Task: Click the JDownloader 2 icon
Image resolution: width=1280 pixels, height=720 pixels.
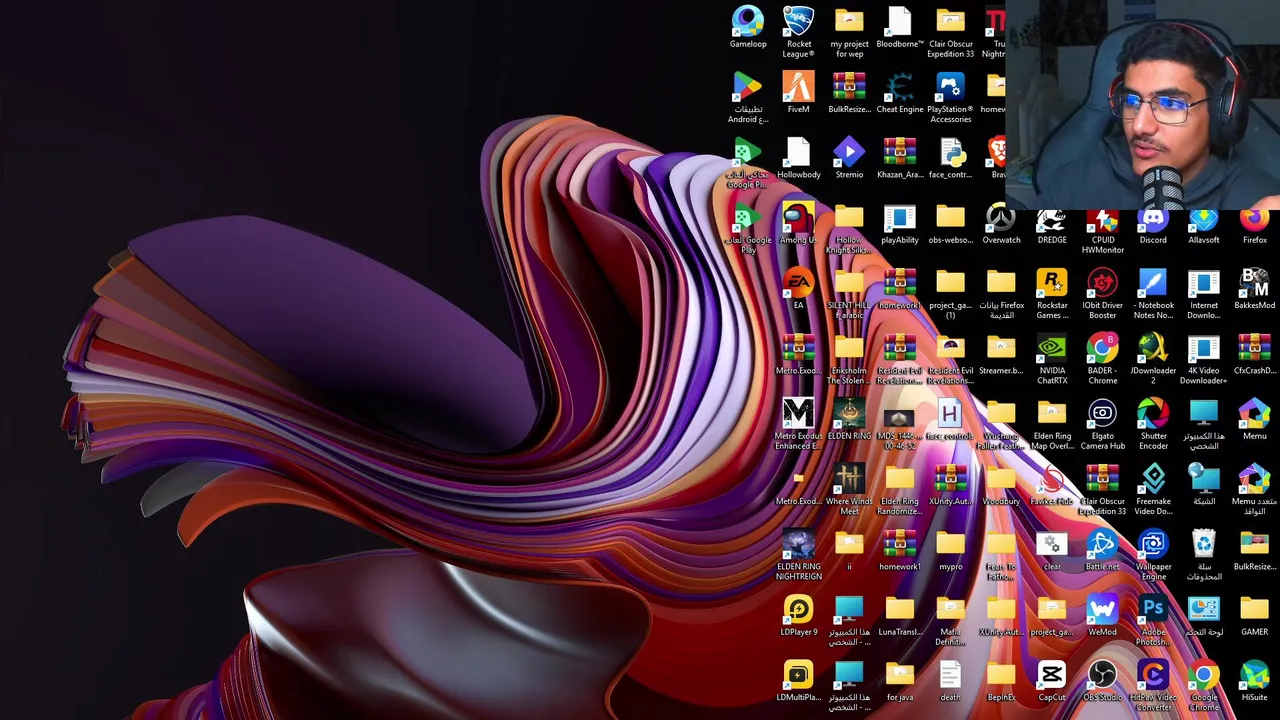Action: coord(1153,360)
